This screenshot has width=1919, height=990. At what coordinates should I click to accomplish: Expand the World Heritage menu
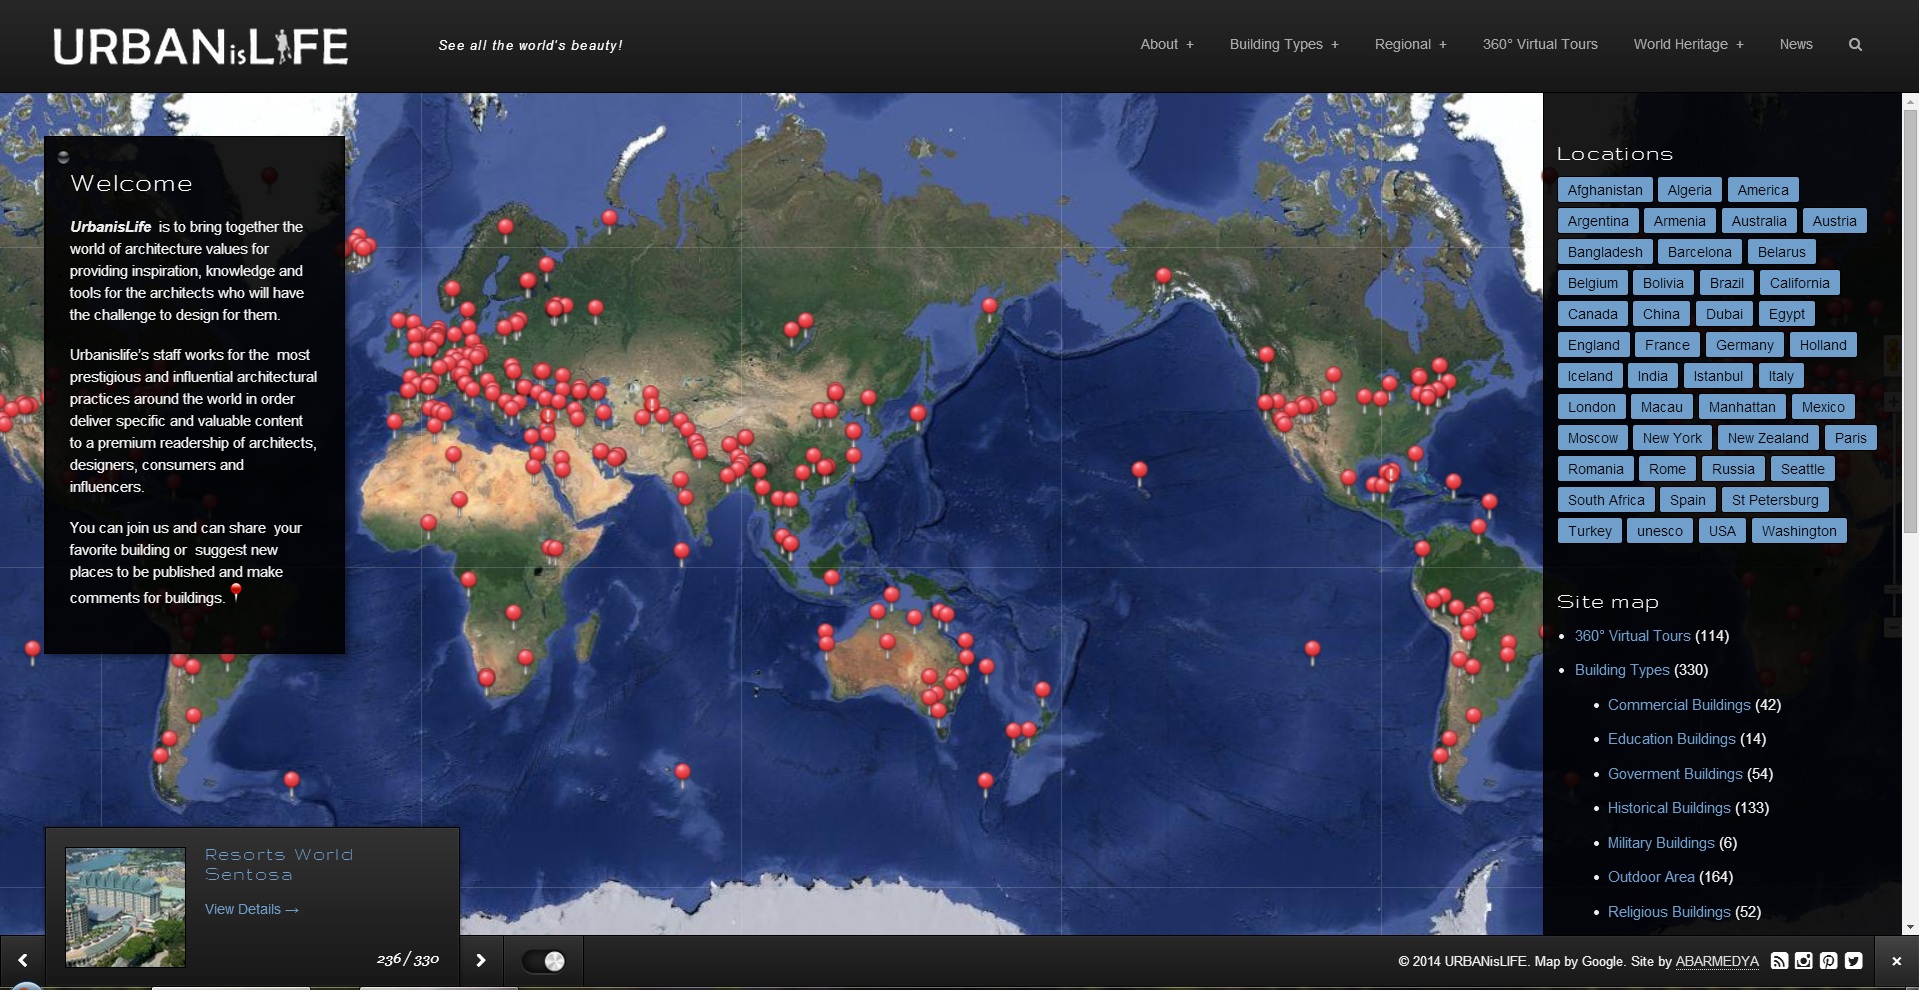pos(1688,44)
